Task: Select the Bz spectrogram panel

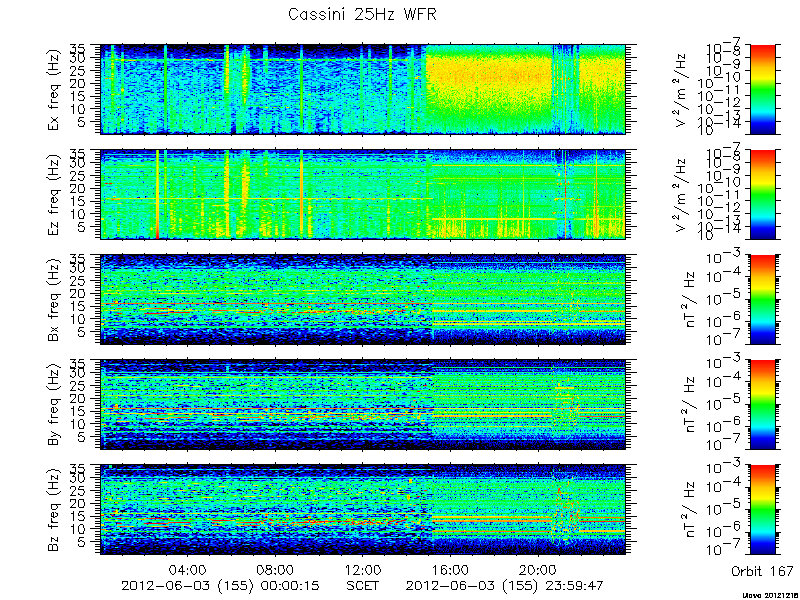Action: tap(363, 510)
